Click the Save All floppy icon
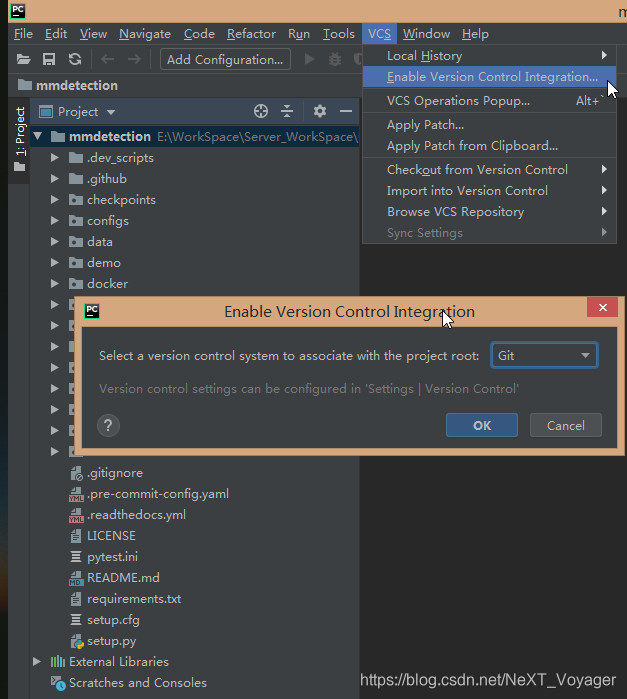 49,59
